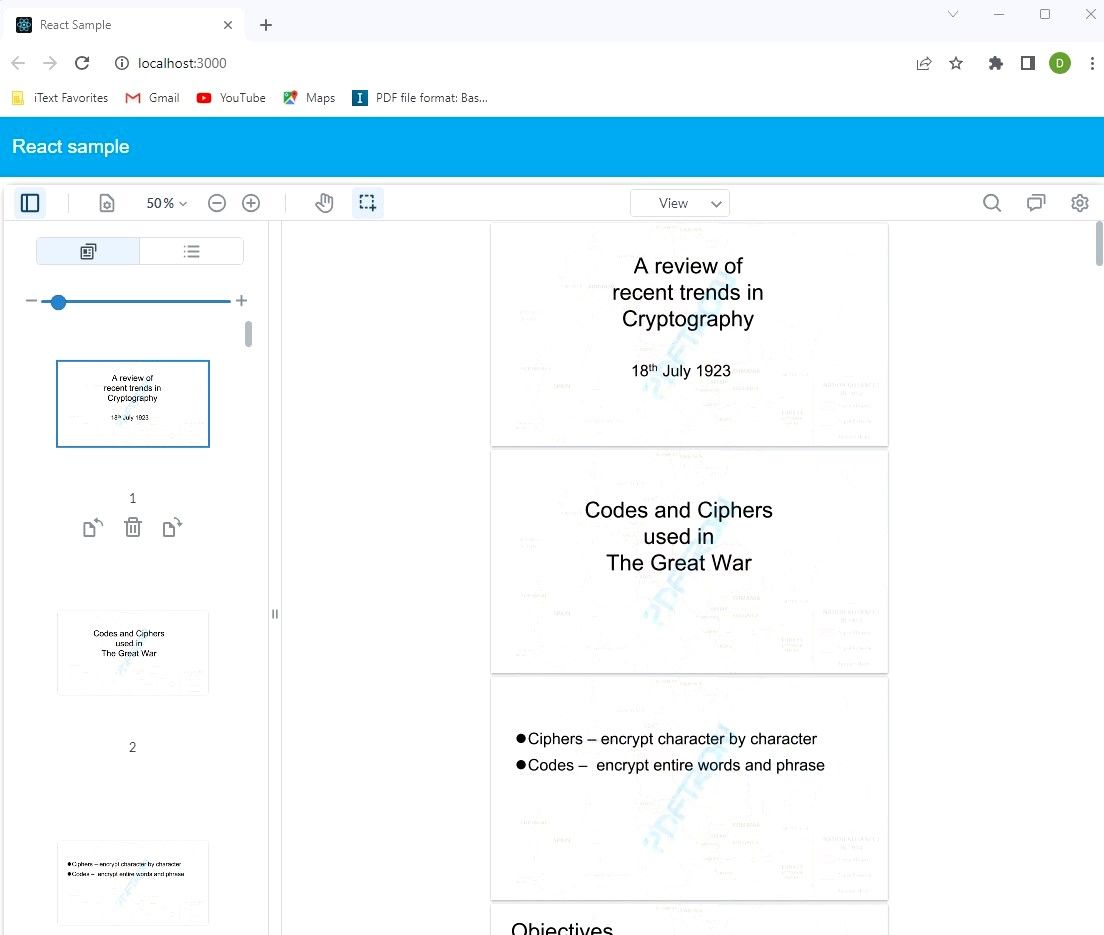Delete page 1 using trash icon
Screen dimensions: 1104x935
133,527
